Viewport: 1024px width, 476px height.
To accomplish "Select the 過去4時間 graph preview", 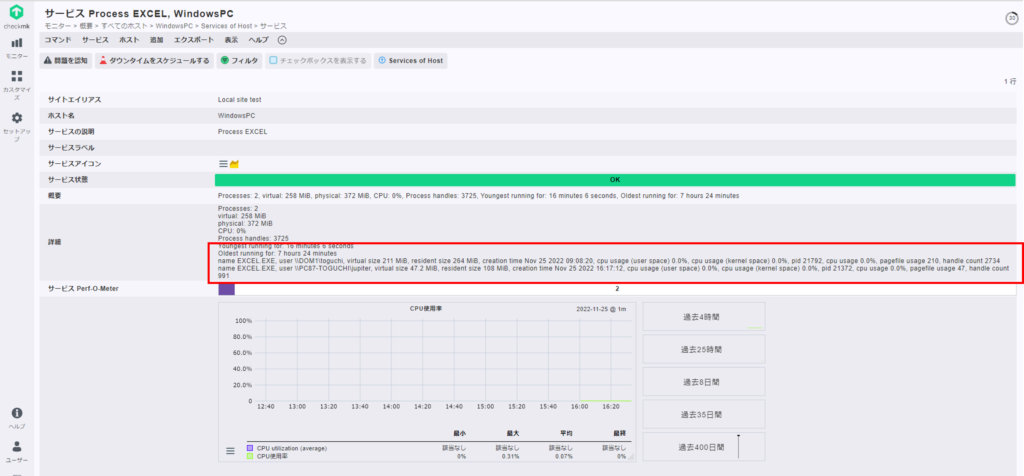I will coord(703,317).
